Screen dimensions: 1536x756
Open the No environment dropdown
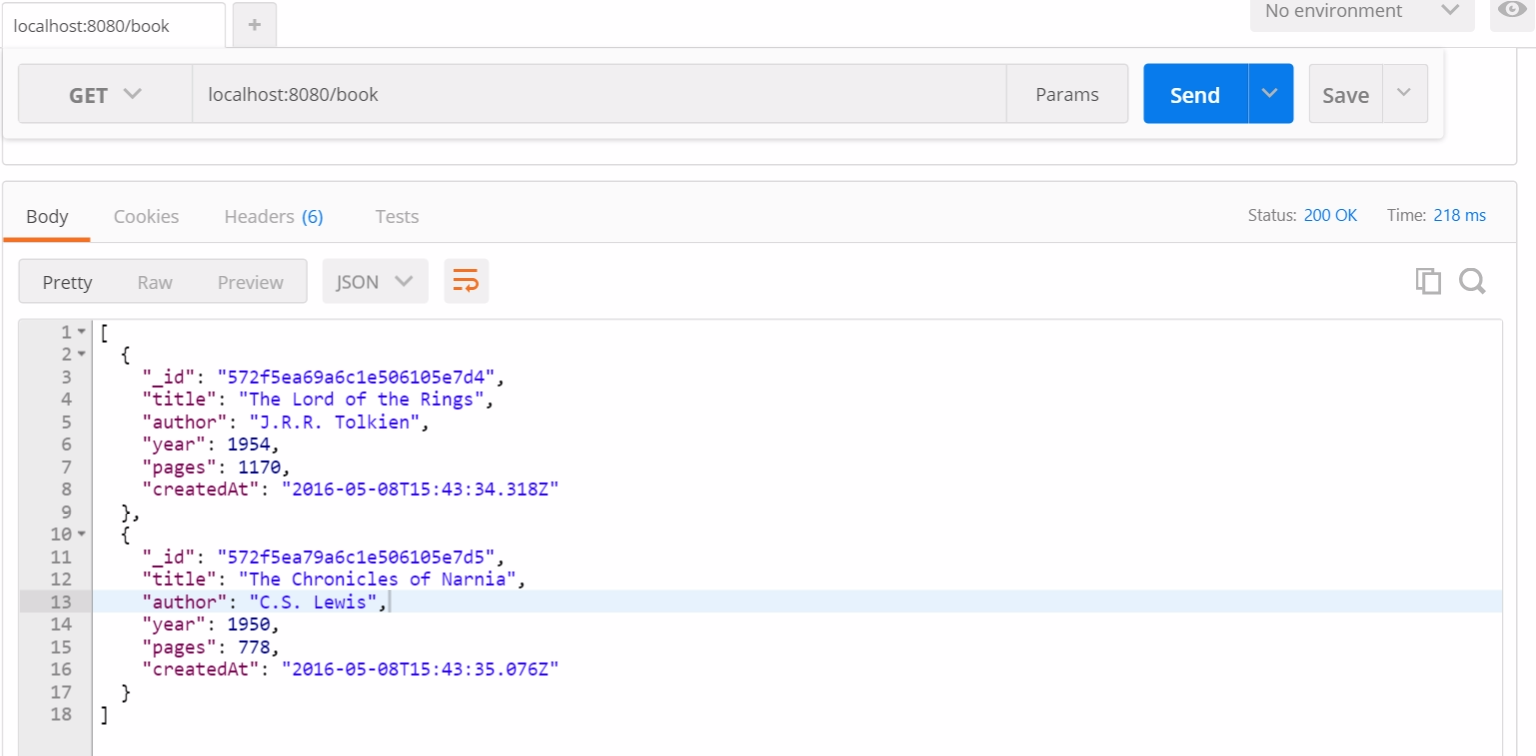(x=1361, y=12)
